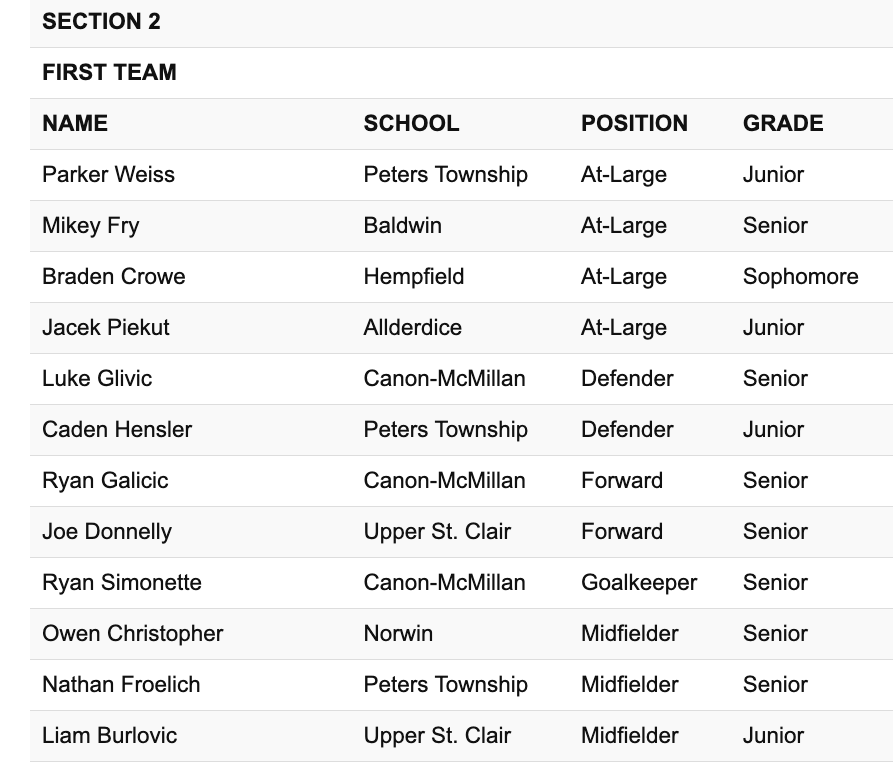Click on Liam Burlovic's name
The width and height of the screenshot is (896, 764).
(x=109, y=735)
